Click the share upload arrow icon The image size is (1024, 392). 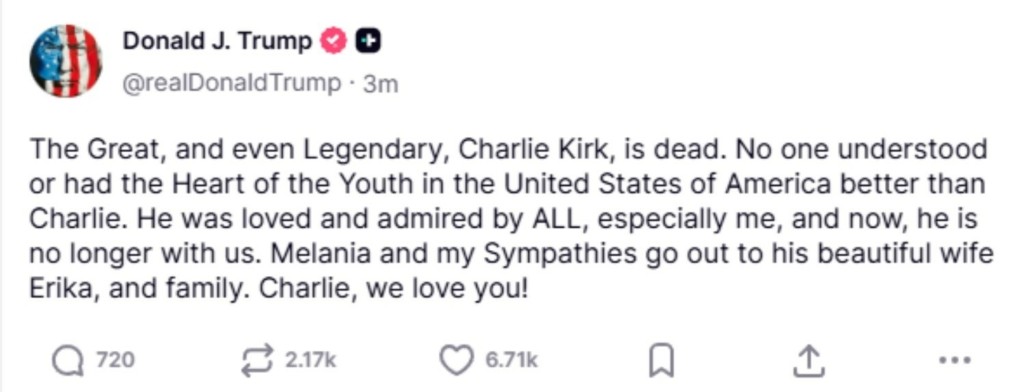tap(808, 361)
